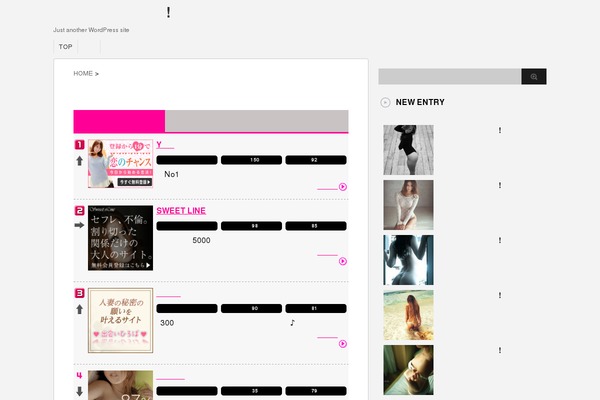The height and width of the screenshot is (400, 600).
Task: Click the '5000' text in SWEET LINE entry
Action: click(201, 240)
